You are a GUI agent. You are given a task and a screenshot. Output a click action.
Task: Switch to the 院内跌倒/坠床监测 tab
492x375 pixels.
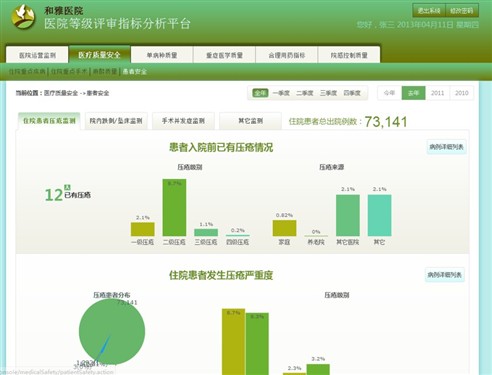point(116,121)
